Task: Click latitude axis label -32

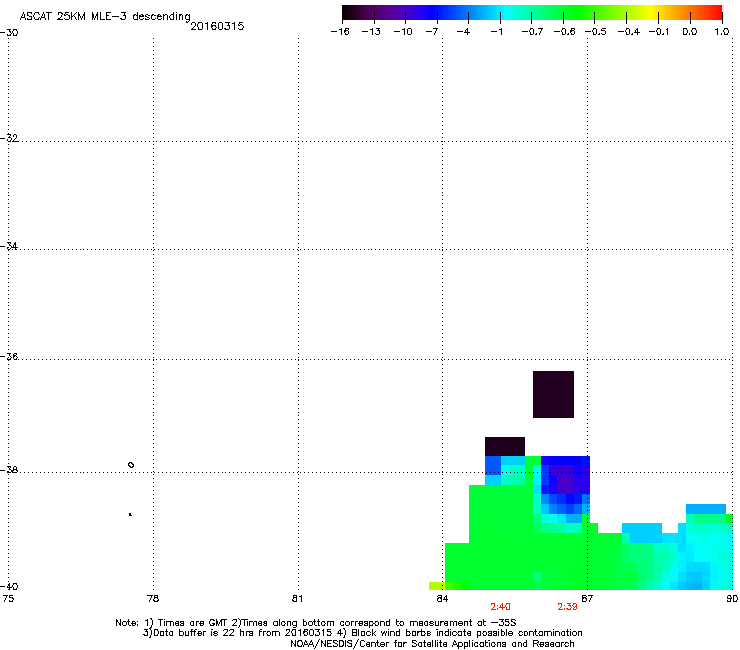Action: [x=9, y=138]
